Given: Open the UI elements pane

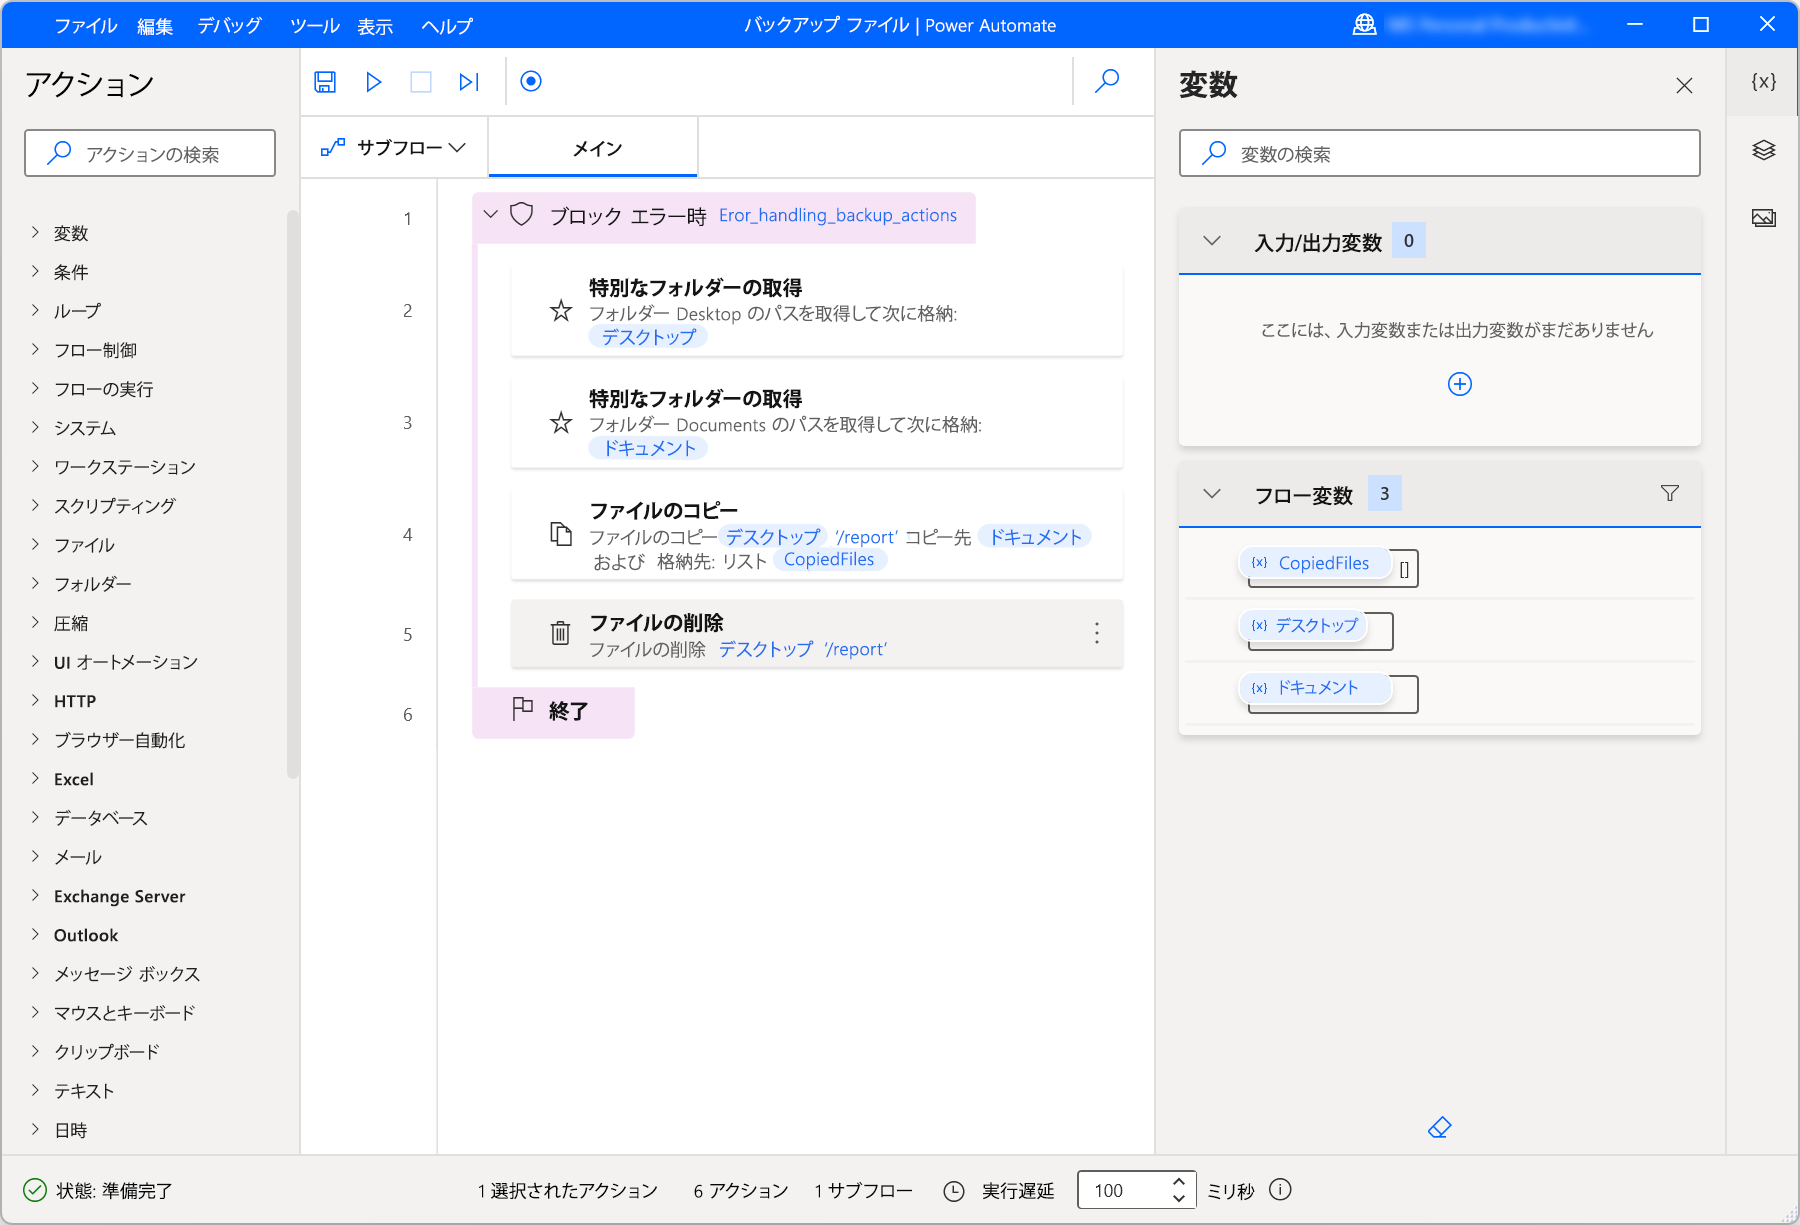Looking at the screenshot, I should coord(1763,150).
